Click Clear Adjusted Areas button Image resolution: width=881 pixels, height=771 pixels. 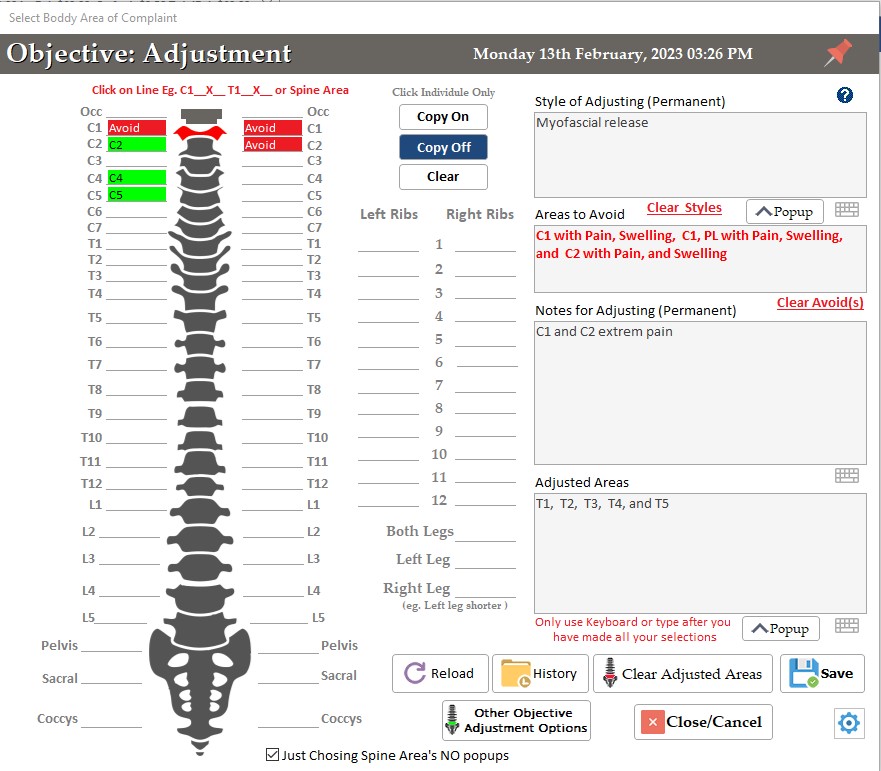click(x=681, y=674)
